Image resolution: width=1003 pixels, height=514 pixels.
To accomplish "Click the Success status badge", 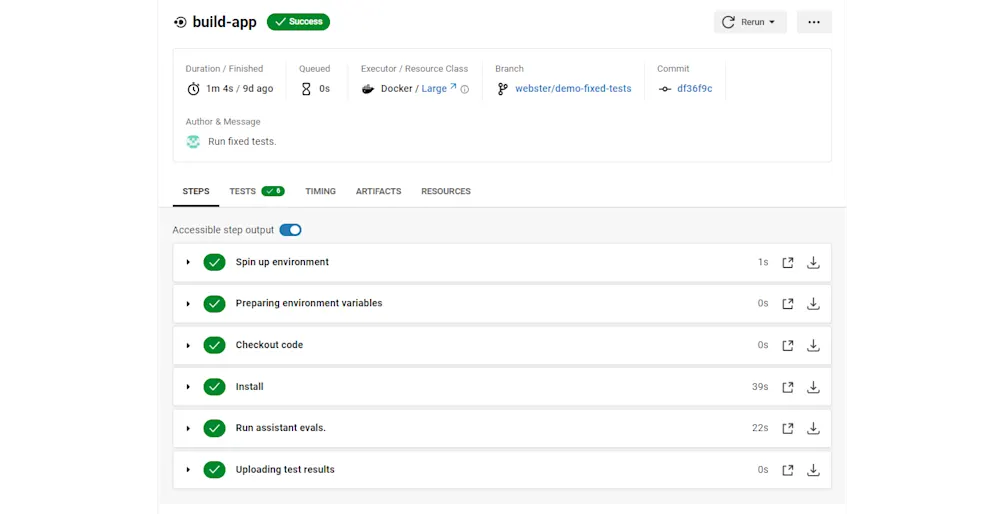I will click(299, 22).
